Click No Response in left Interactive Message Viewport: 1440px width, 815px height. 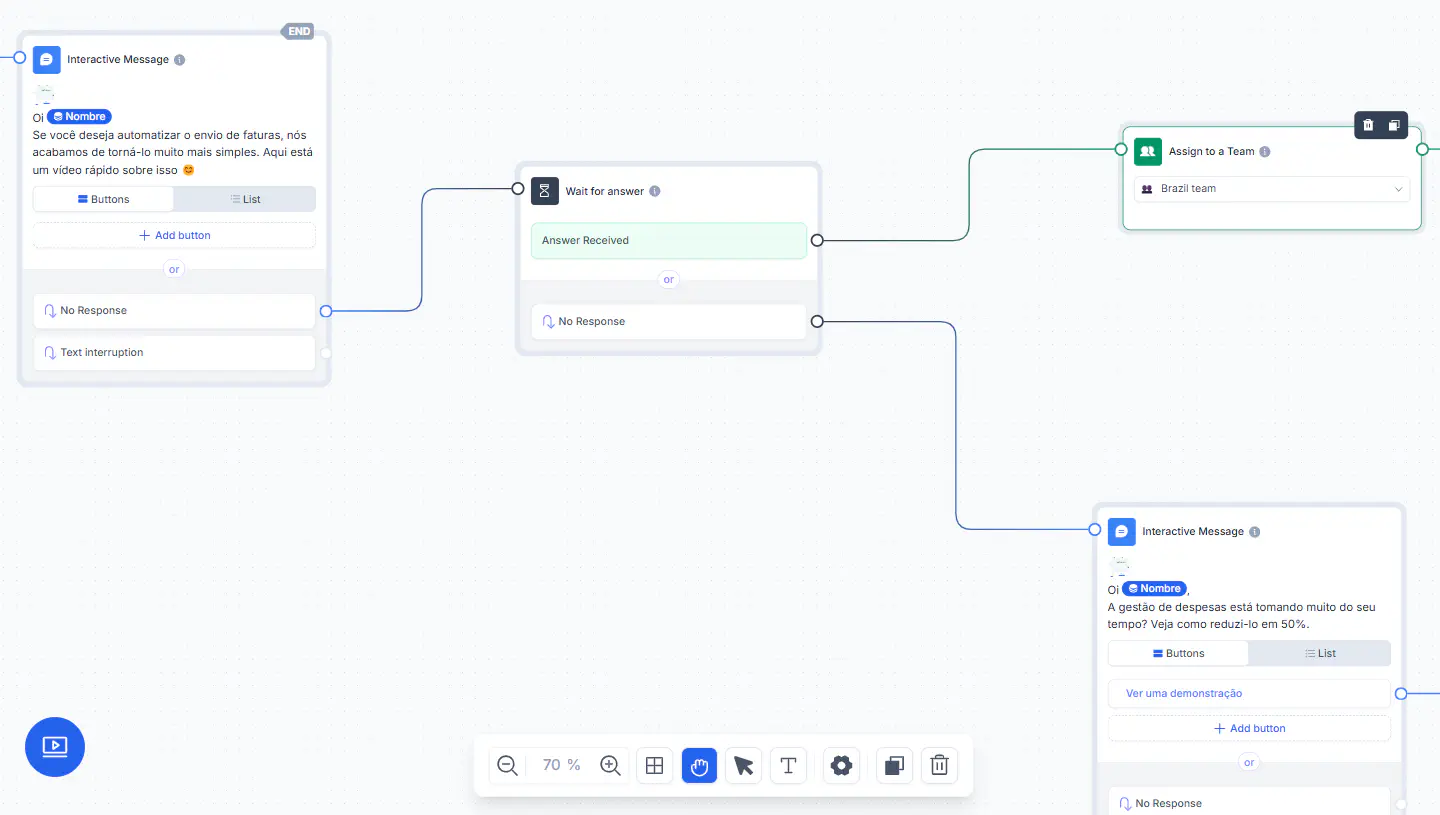pos(174,310)
